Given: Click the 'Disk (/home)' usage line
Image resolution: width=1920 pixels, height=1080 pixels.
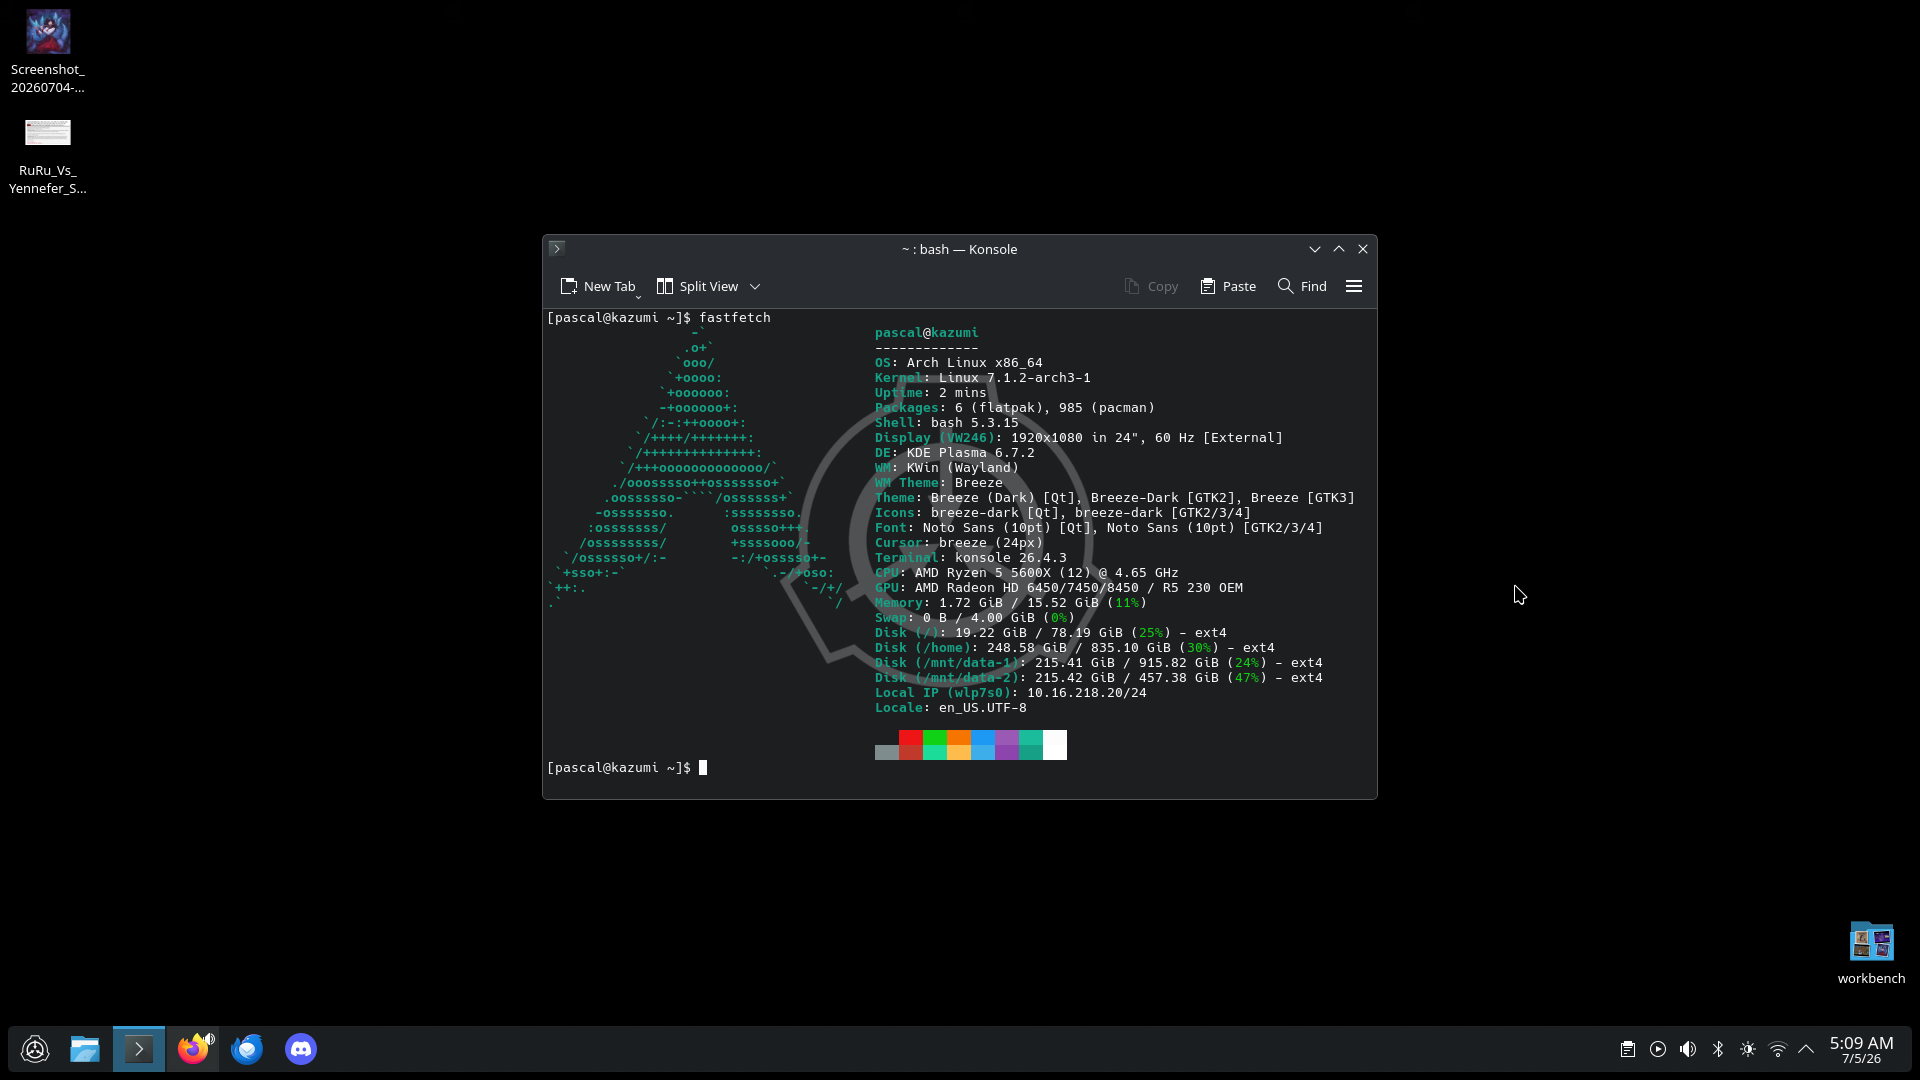Looking at the screenshot, I should point(1074,648).
